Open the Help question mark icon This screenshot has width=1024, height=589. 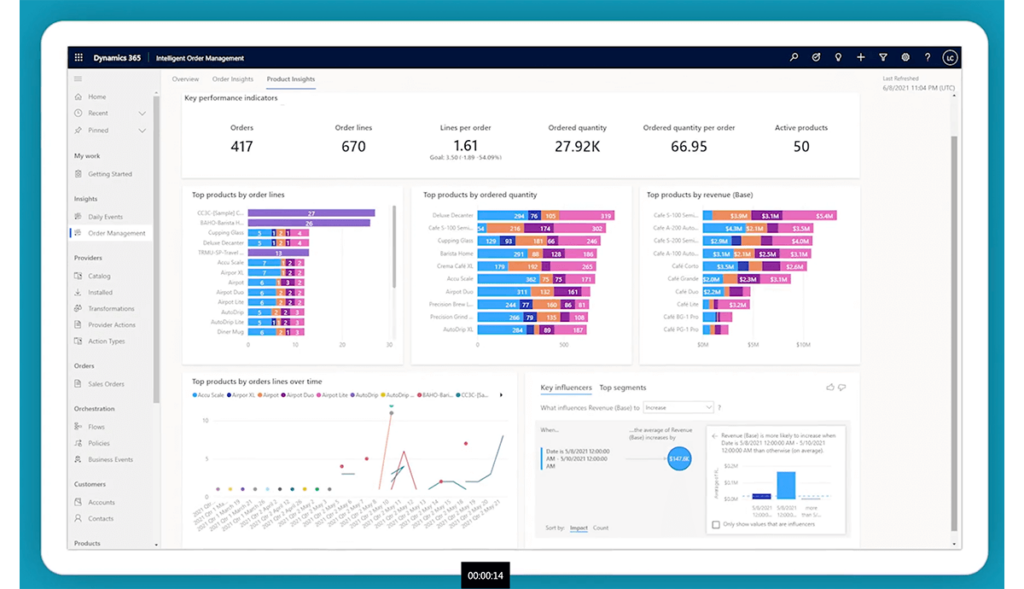pyautogui.click(x=928, y=57)
